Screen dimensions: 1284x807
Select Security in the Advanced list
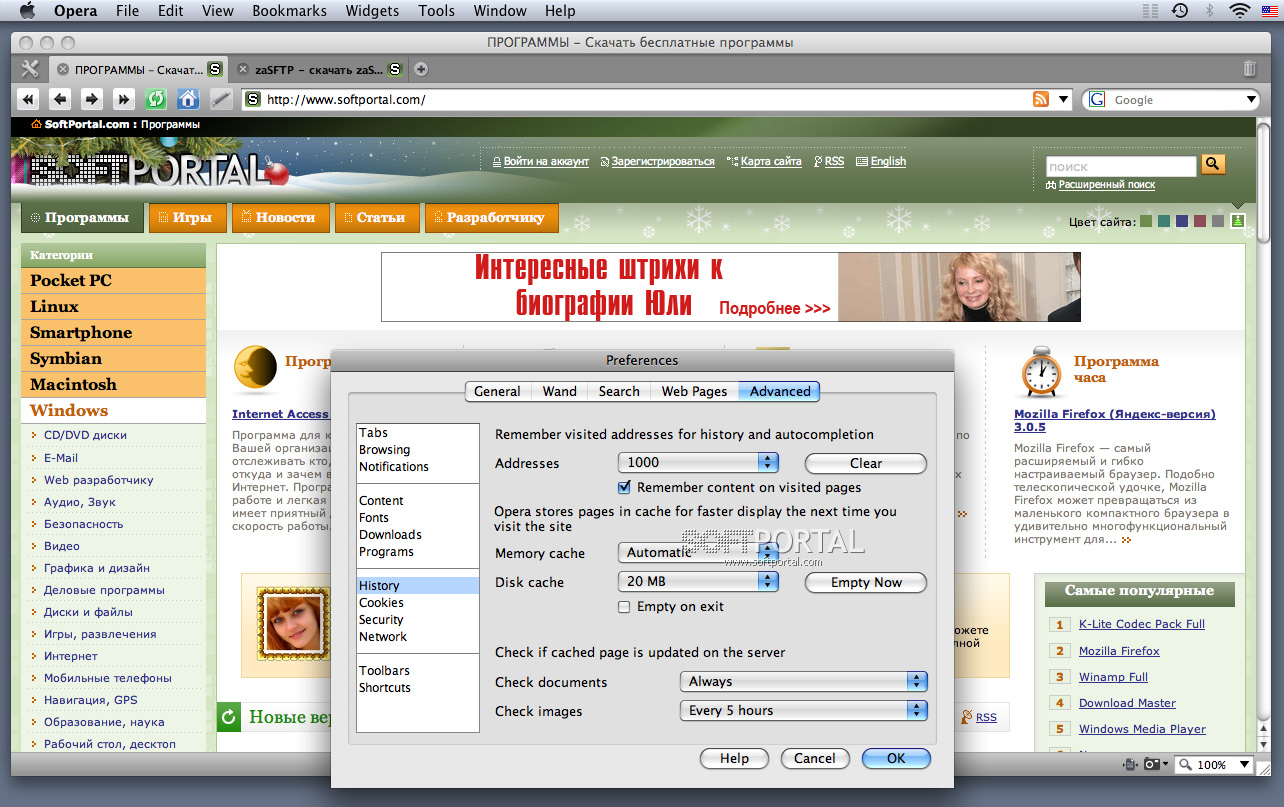418,620
